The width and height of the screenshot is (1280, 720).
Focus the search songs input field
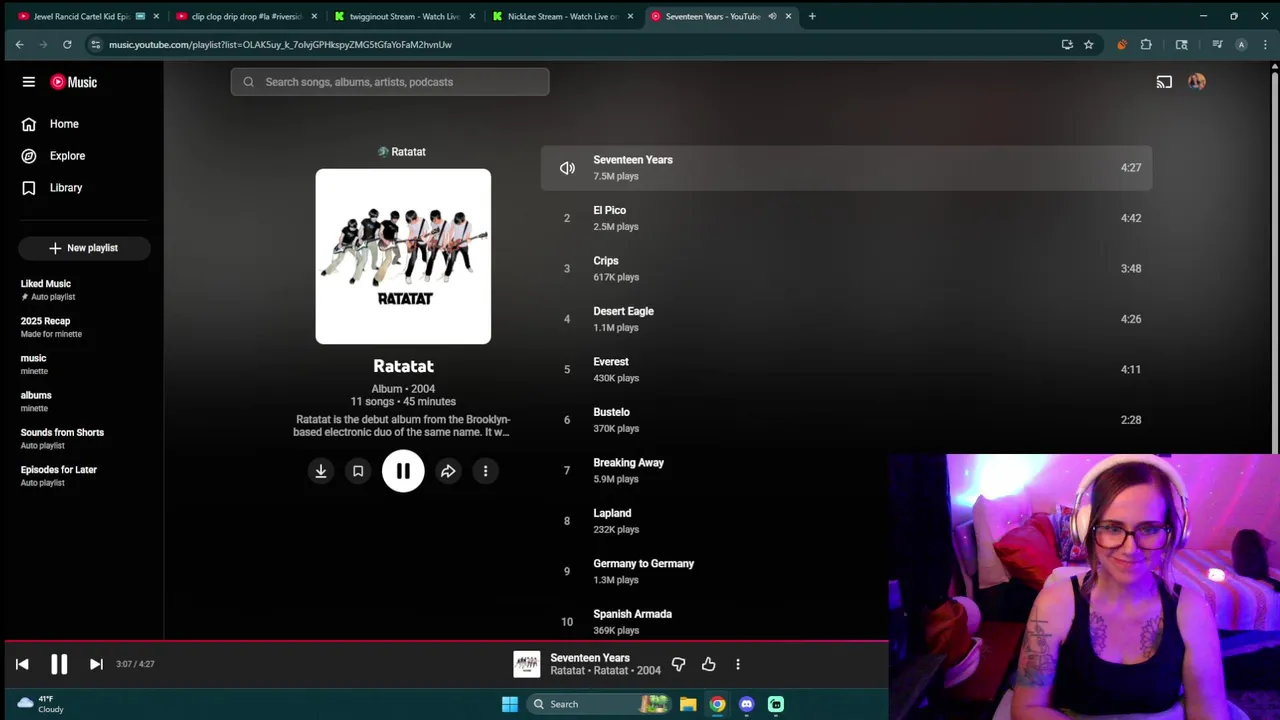pos(390,82)
